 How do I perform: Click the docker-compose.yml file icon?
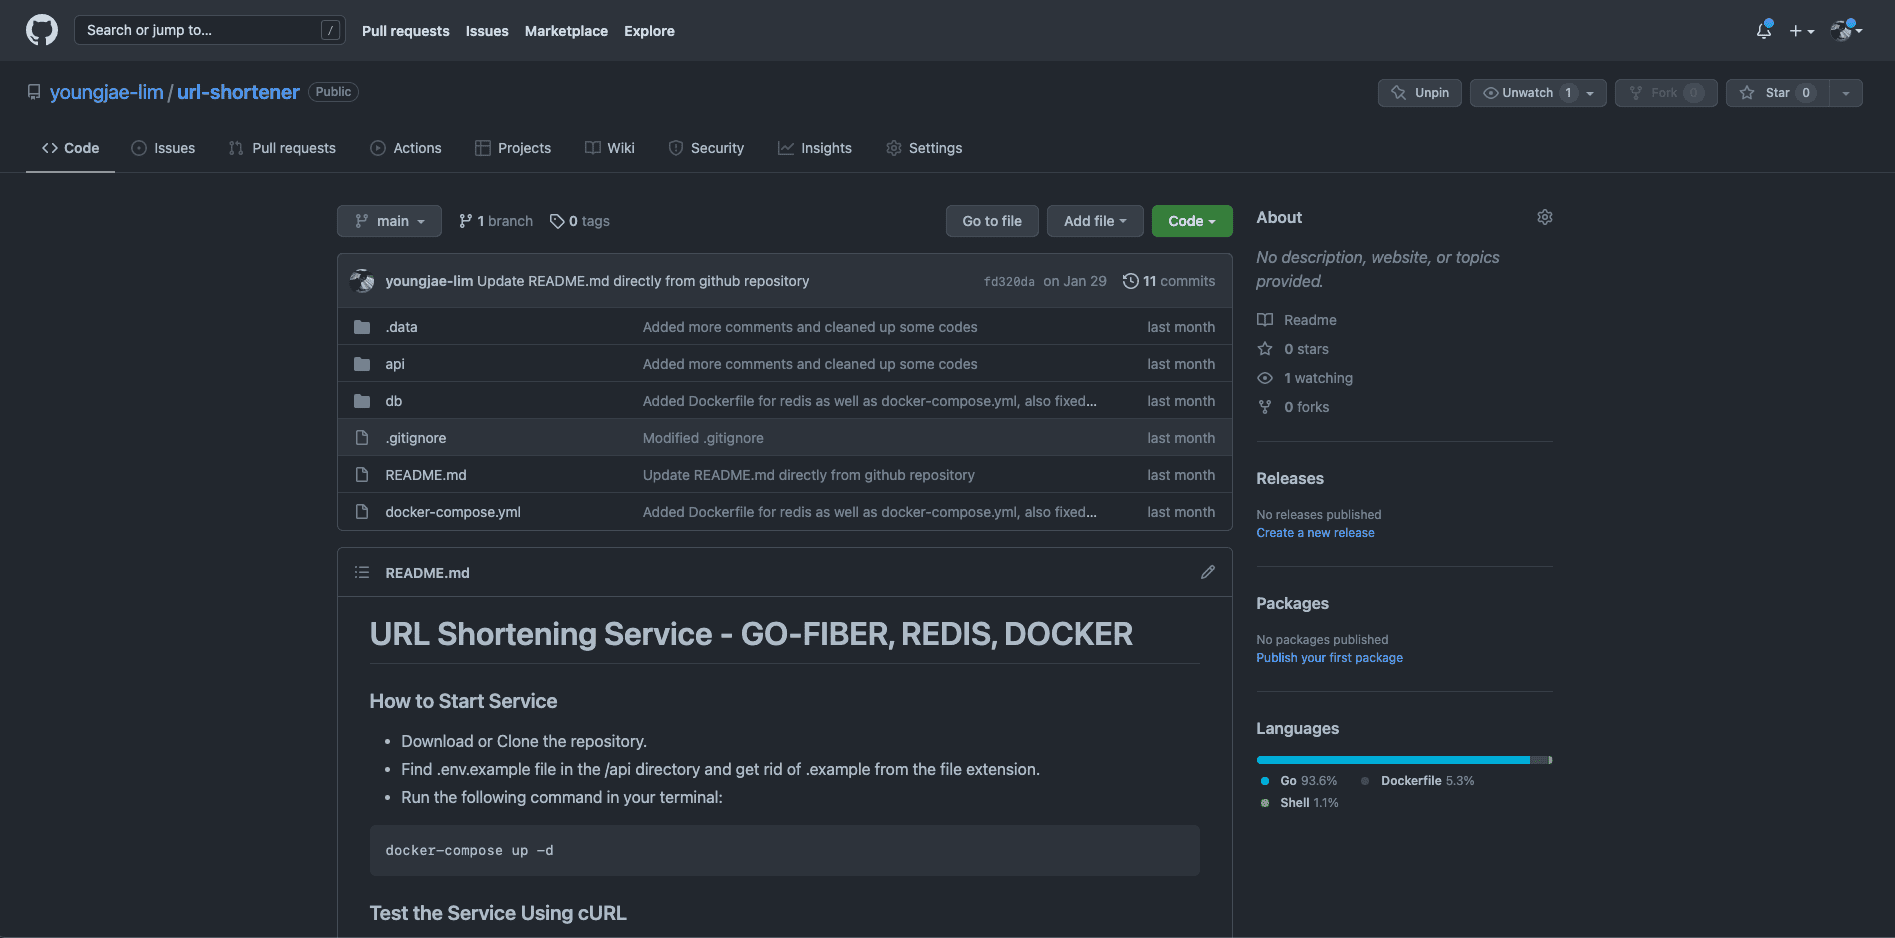coord(362,512)
